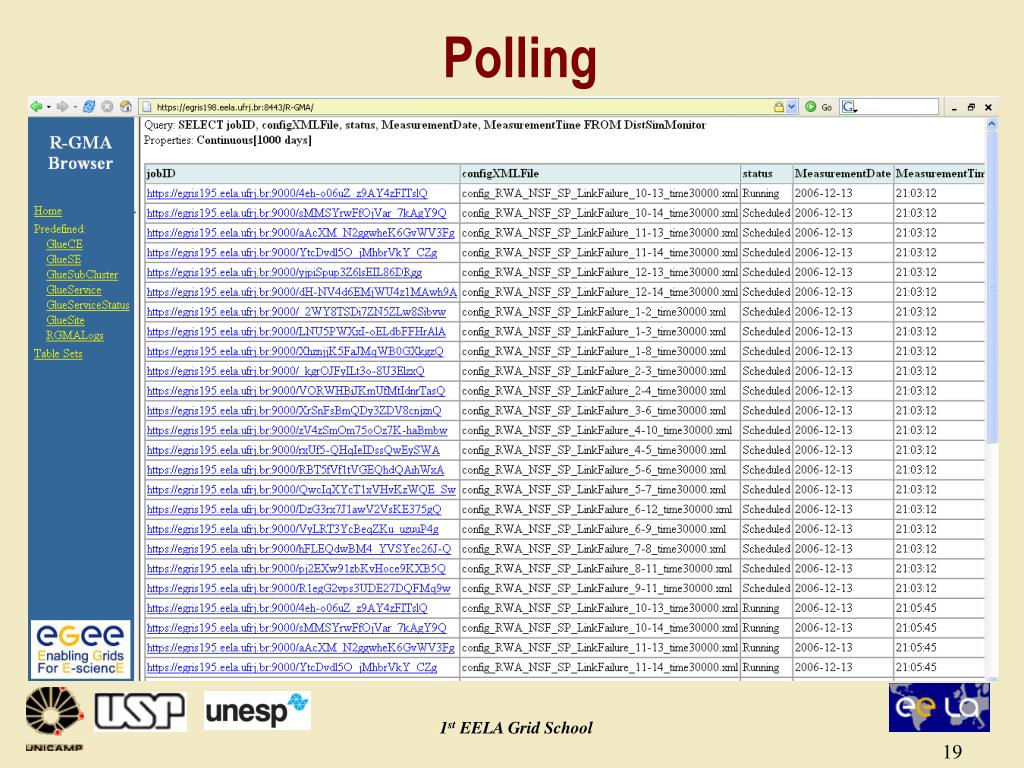Open the GlueSE predefined table link

[x=63, y=259]
